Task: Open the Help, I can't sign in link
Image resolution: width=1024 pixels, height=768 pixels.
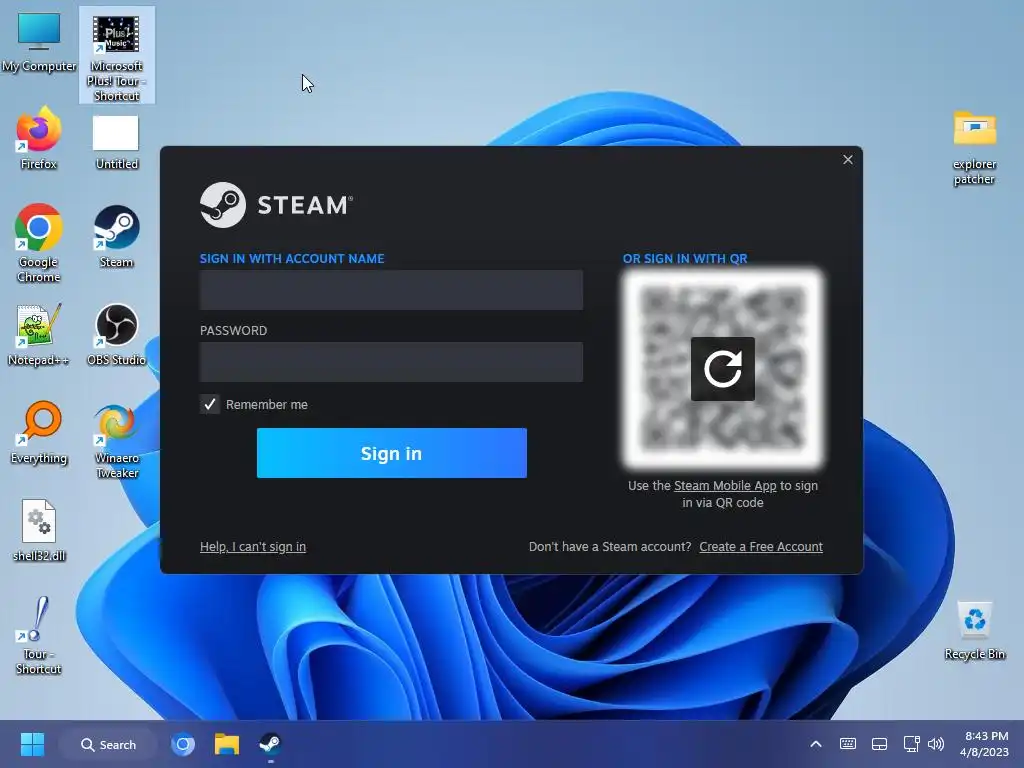Action: coord(253,547)
